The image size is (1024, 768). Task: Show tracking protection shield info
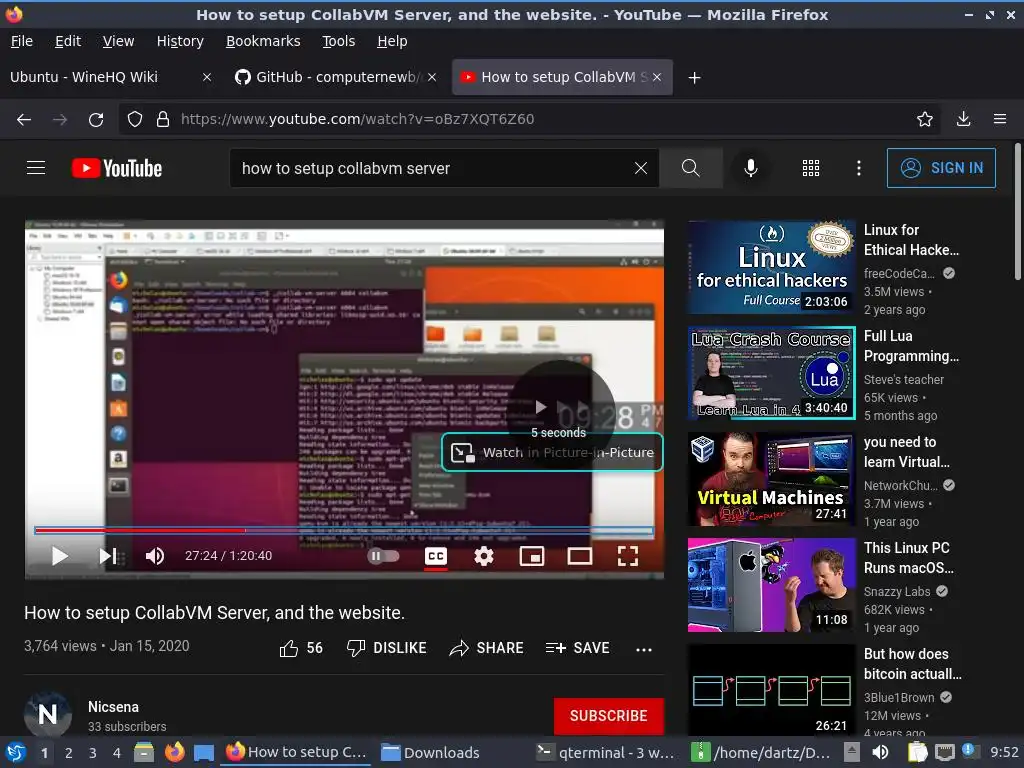[135, 119]
